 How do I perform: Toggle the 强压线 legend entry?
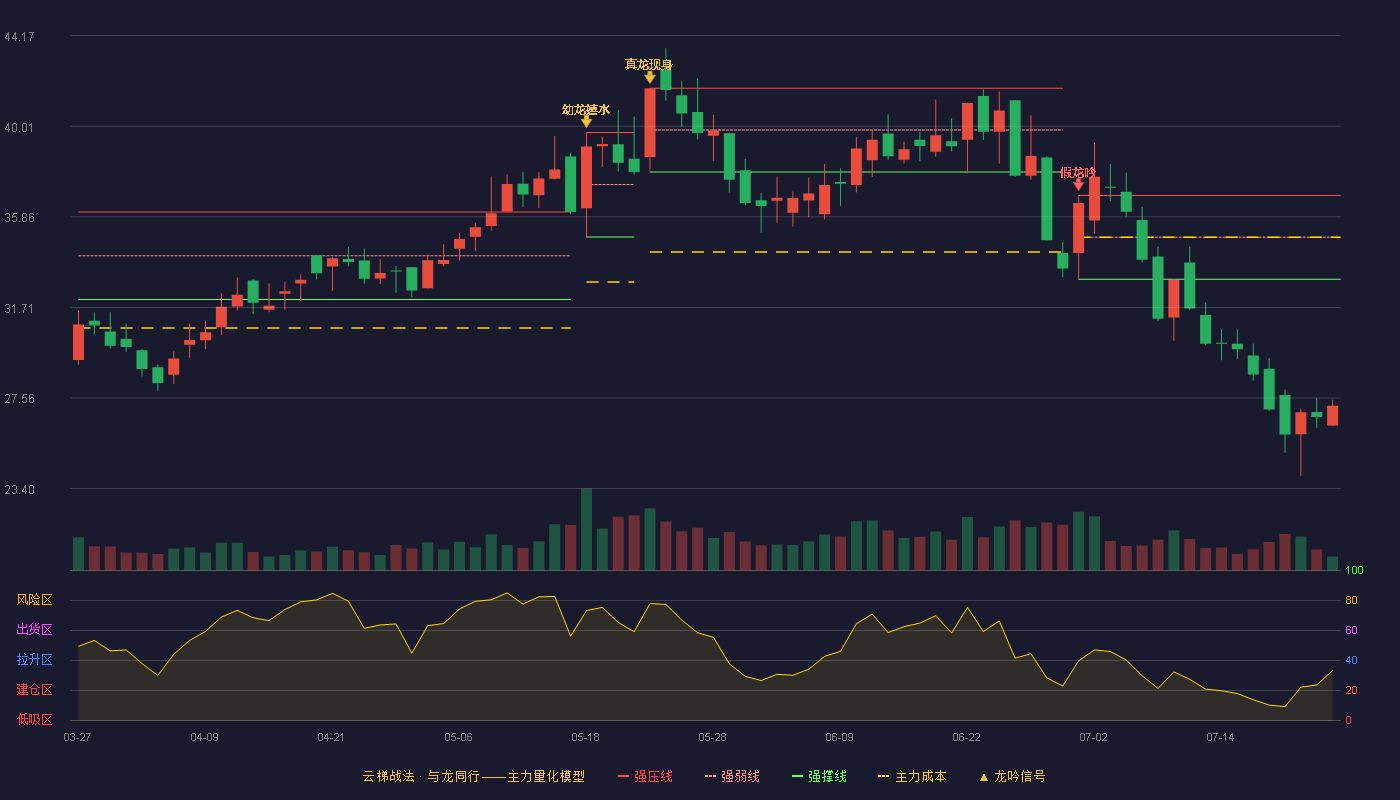point(645,776)
